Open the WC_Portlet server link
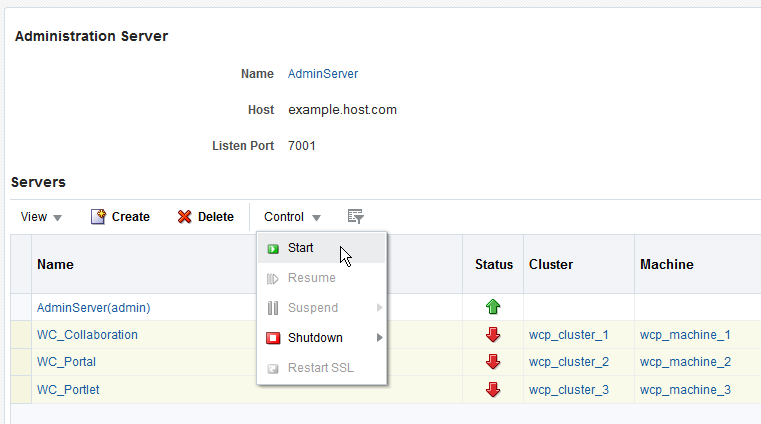This screenshot has width=761, height=424. tap(68, 390)
